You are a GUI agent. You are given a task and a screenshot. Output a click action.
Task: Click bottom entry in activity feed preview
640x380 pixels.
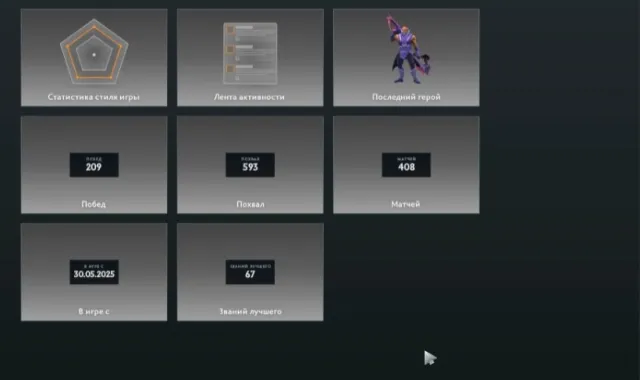coord(250,71)
